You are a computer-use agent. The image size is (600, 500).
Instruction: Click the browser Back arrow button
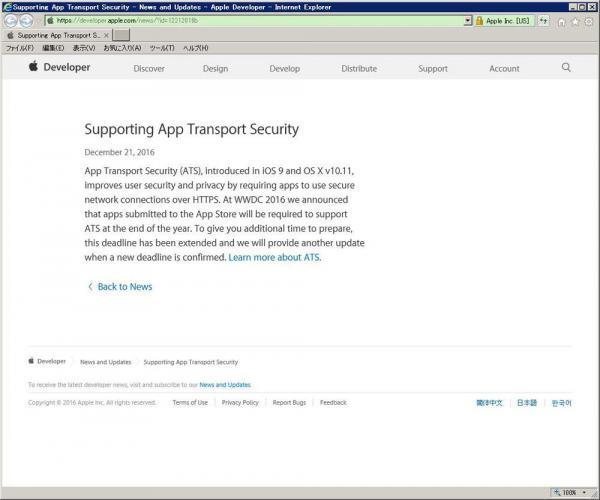tap(11, 21)
